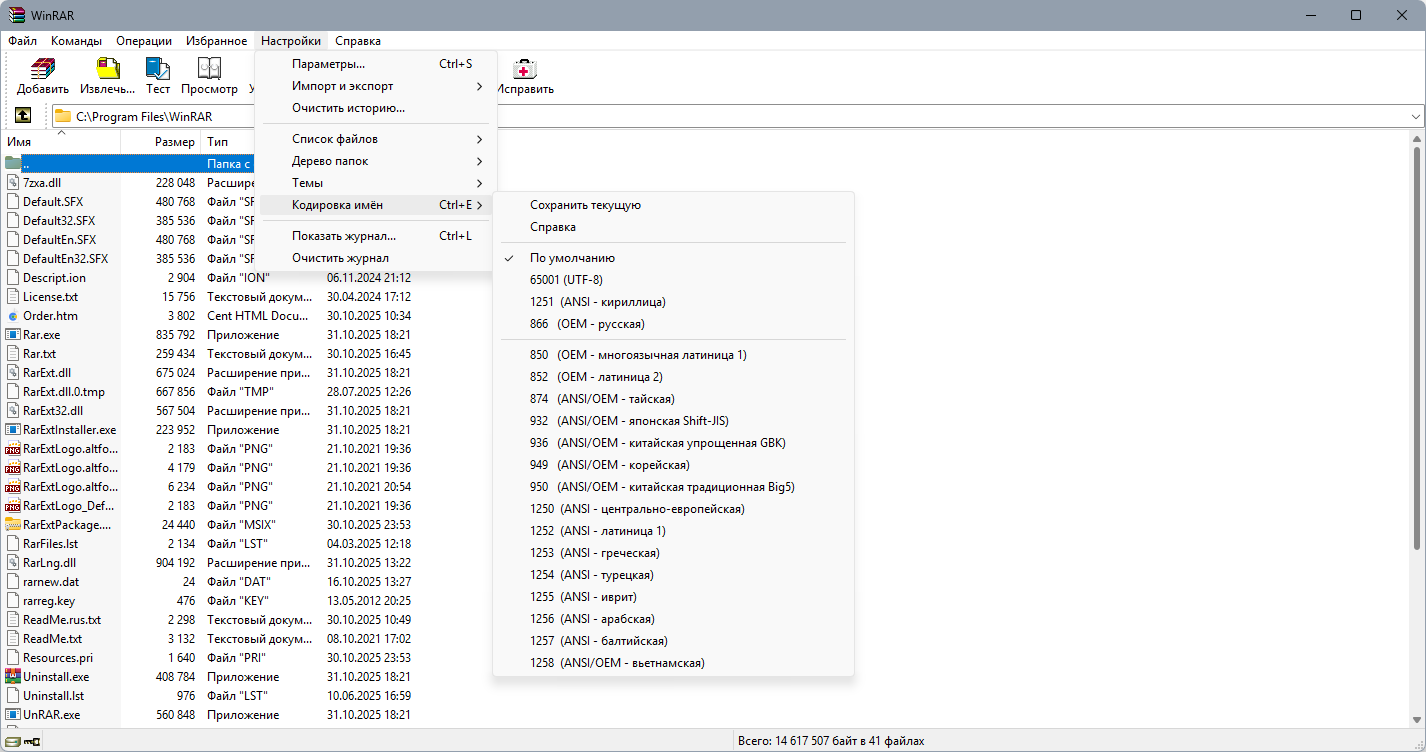Open the address path dropdown arrow

pyautogui.click(x=1414, y=116)
